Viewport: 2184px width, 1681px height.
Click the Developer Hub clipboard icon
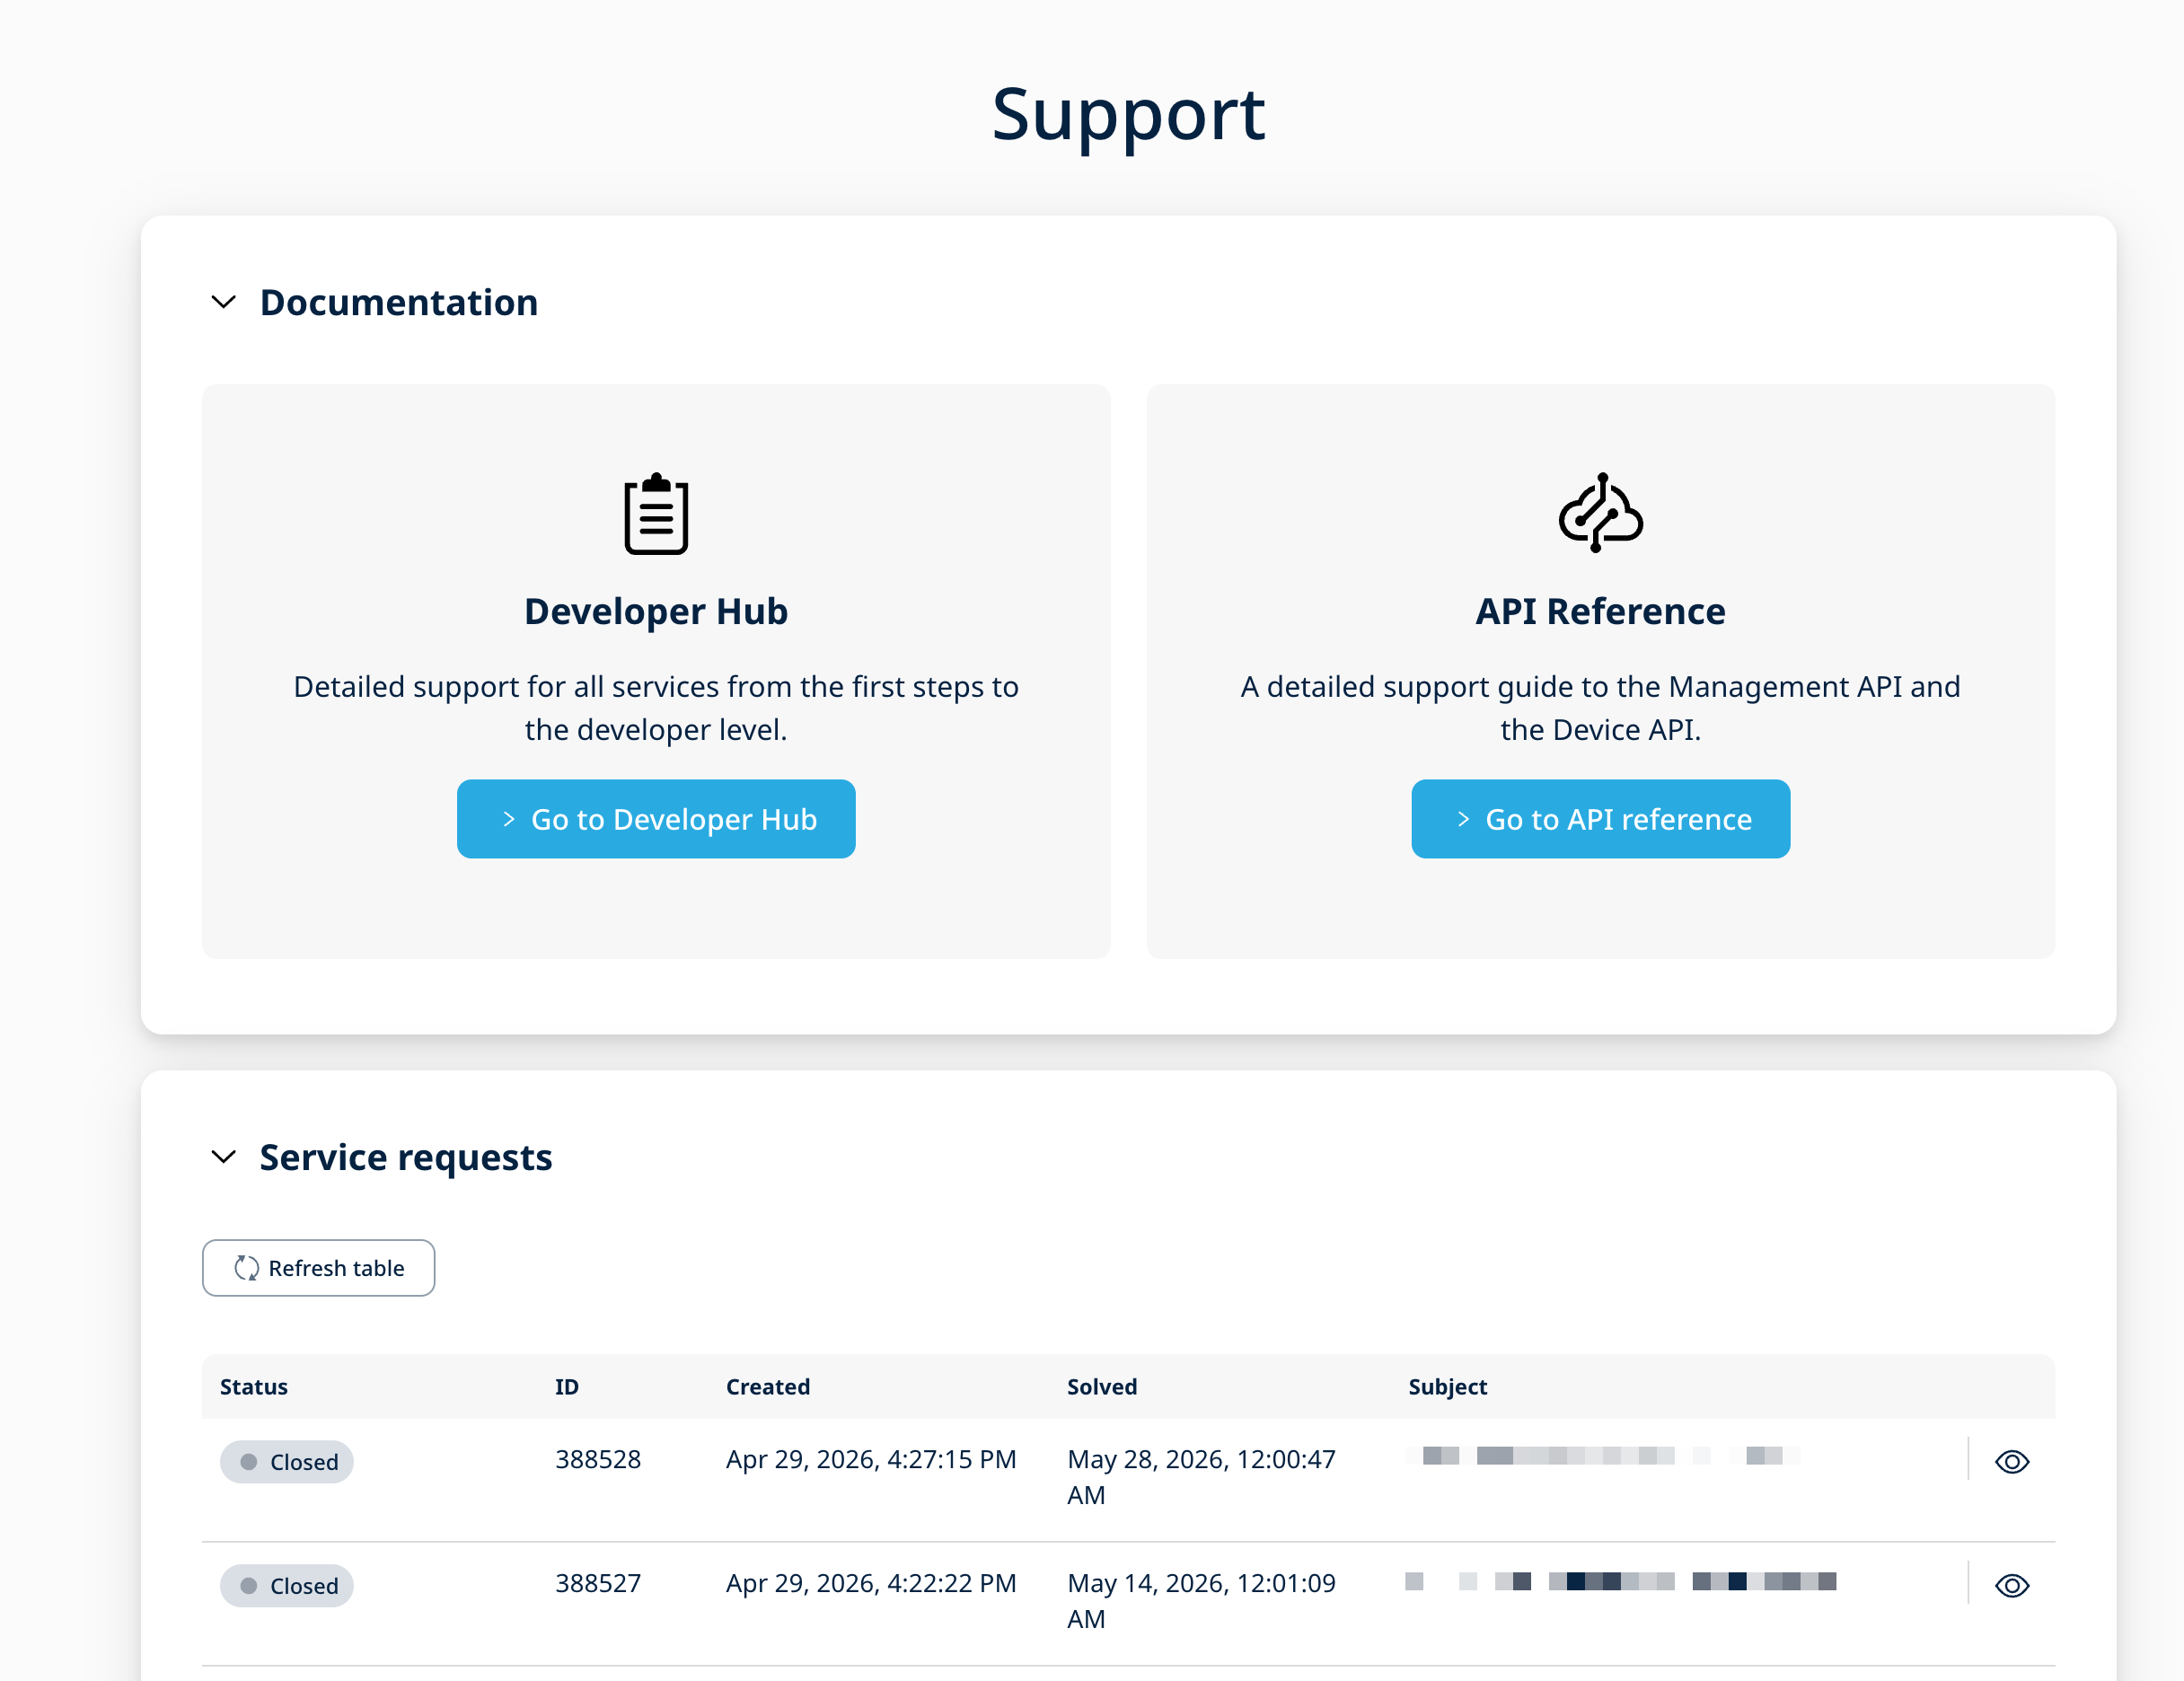(656, 513)
